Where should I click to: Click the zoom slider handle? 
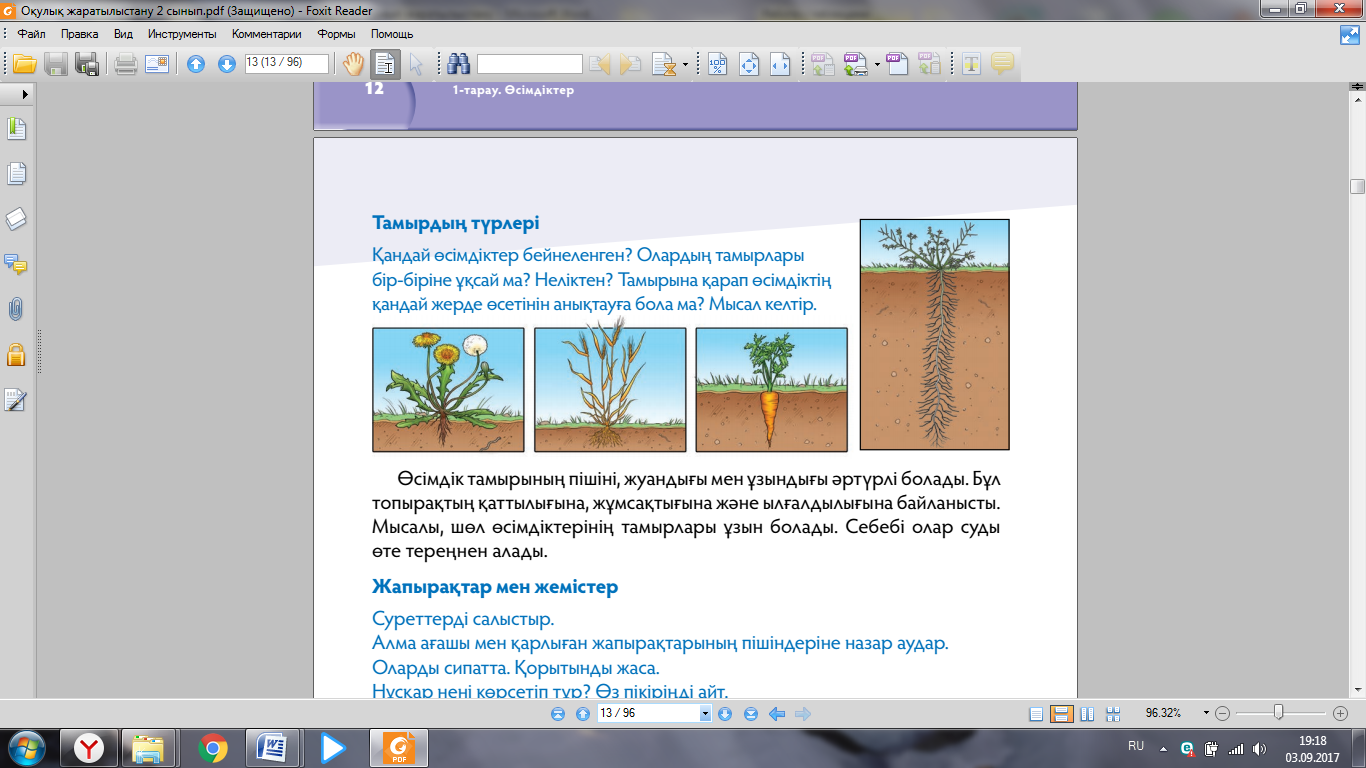point(1278,713)
